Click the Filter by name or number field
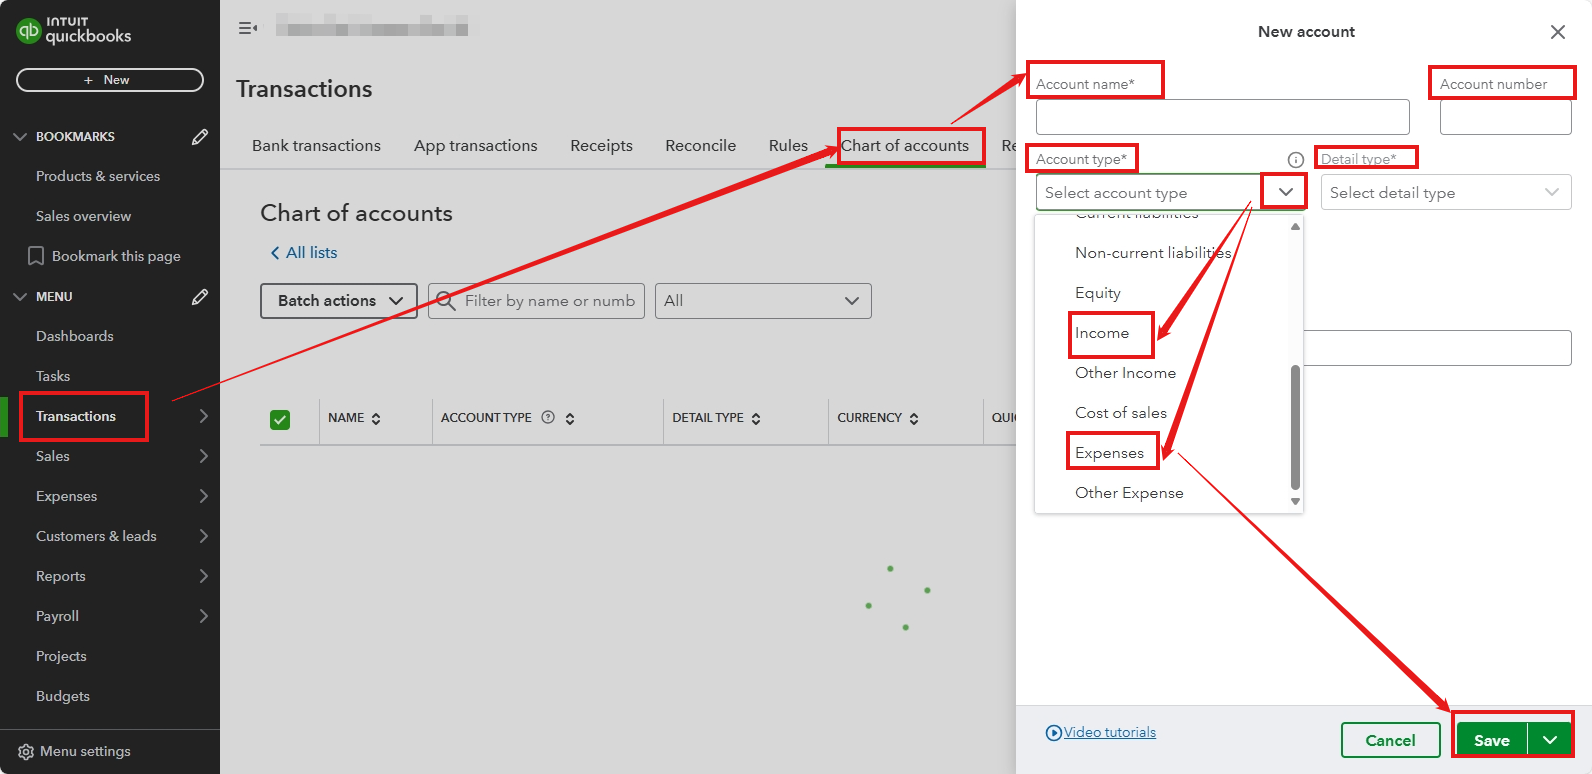The width and height of the screenshot is (1592, 774). (536, 301)
